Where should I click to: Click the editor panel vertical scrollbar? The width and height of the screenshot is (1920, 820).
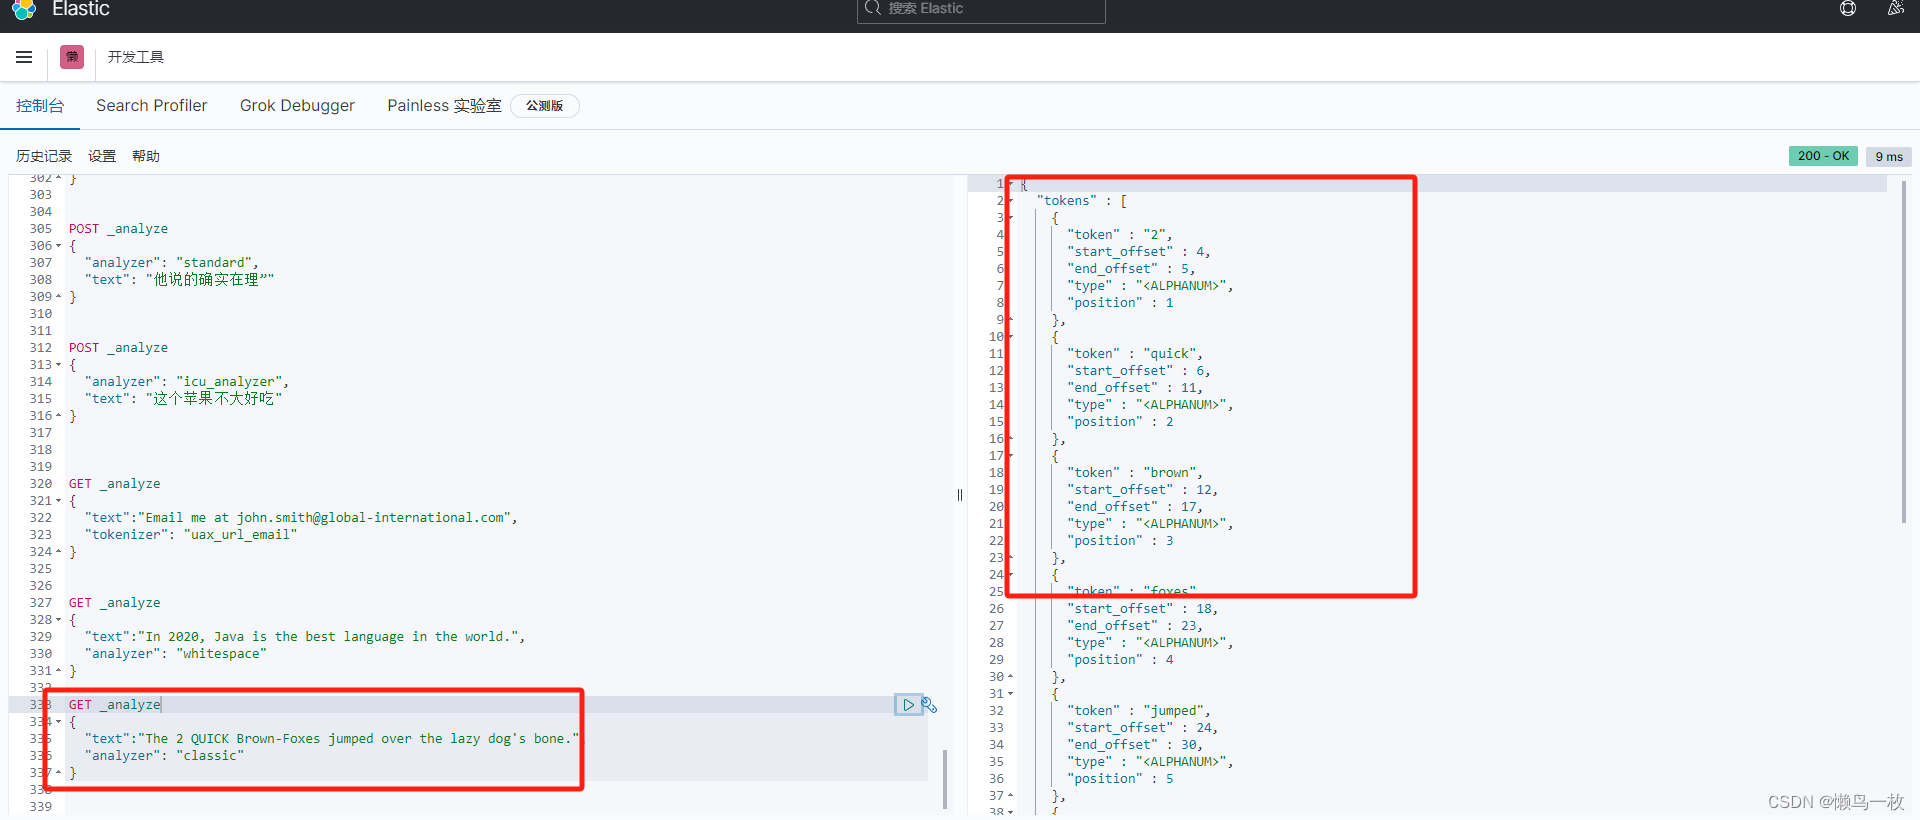pos(945,778)
